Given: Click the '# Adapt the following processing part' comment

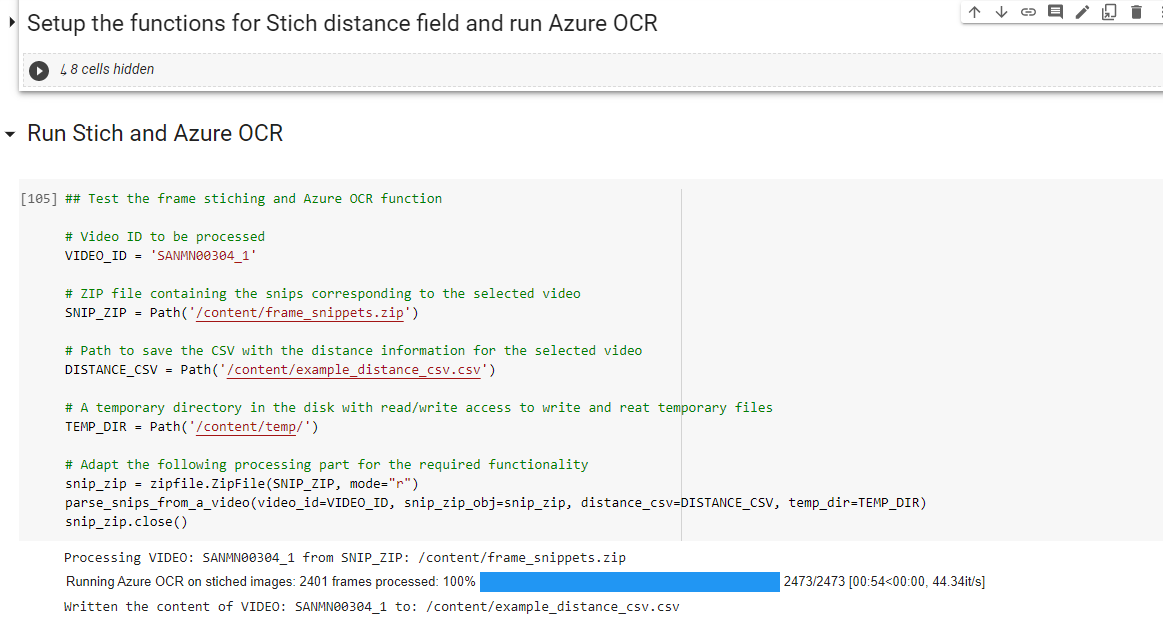Looking at the screenshot, I should 326,465.
